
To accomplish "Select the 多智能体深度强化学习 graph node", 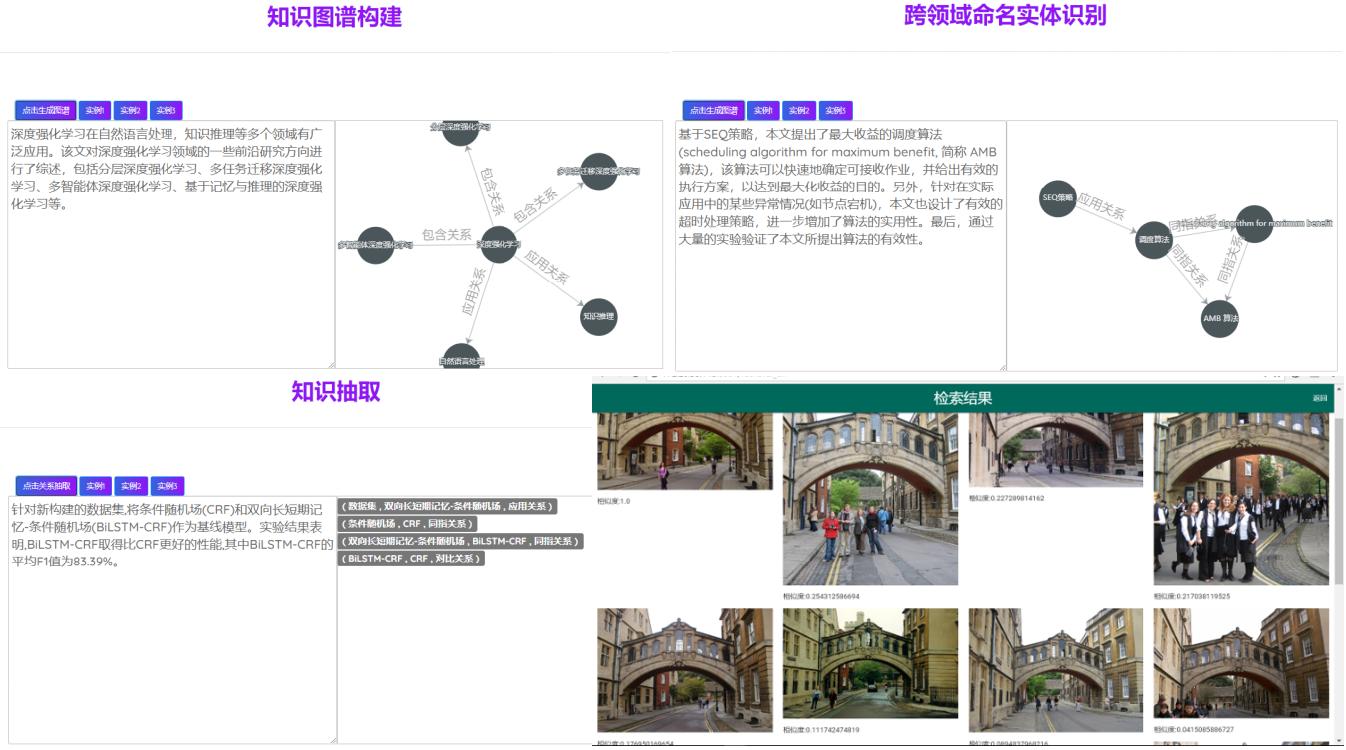I will [376, 245].
